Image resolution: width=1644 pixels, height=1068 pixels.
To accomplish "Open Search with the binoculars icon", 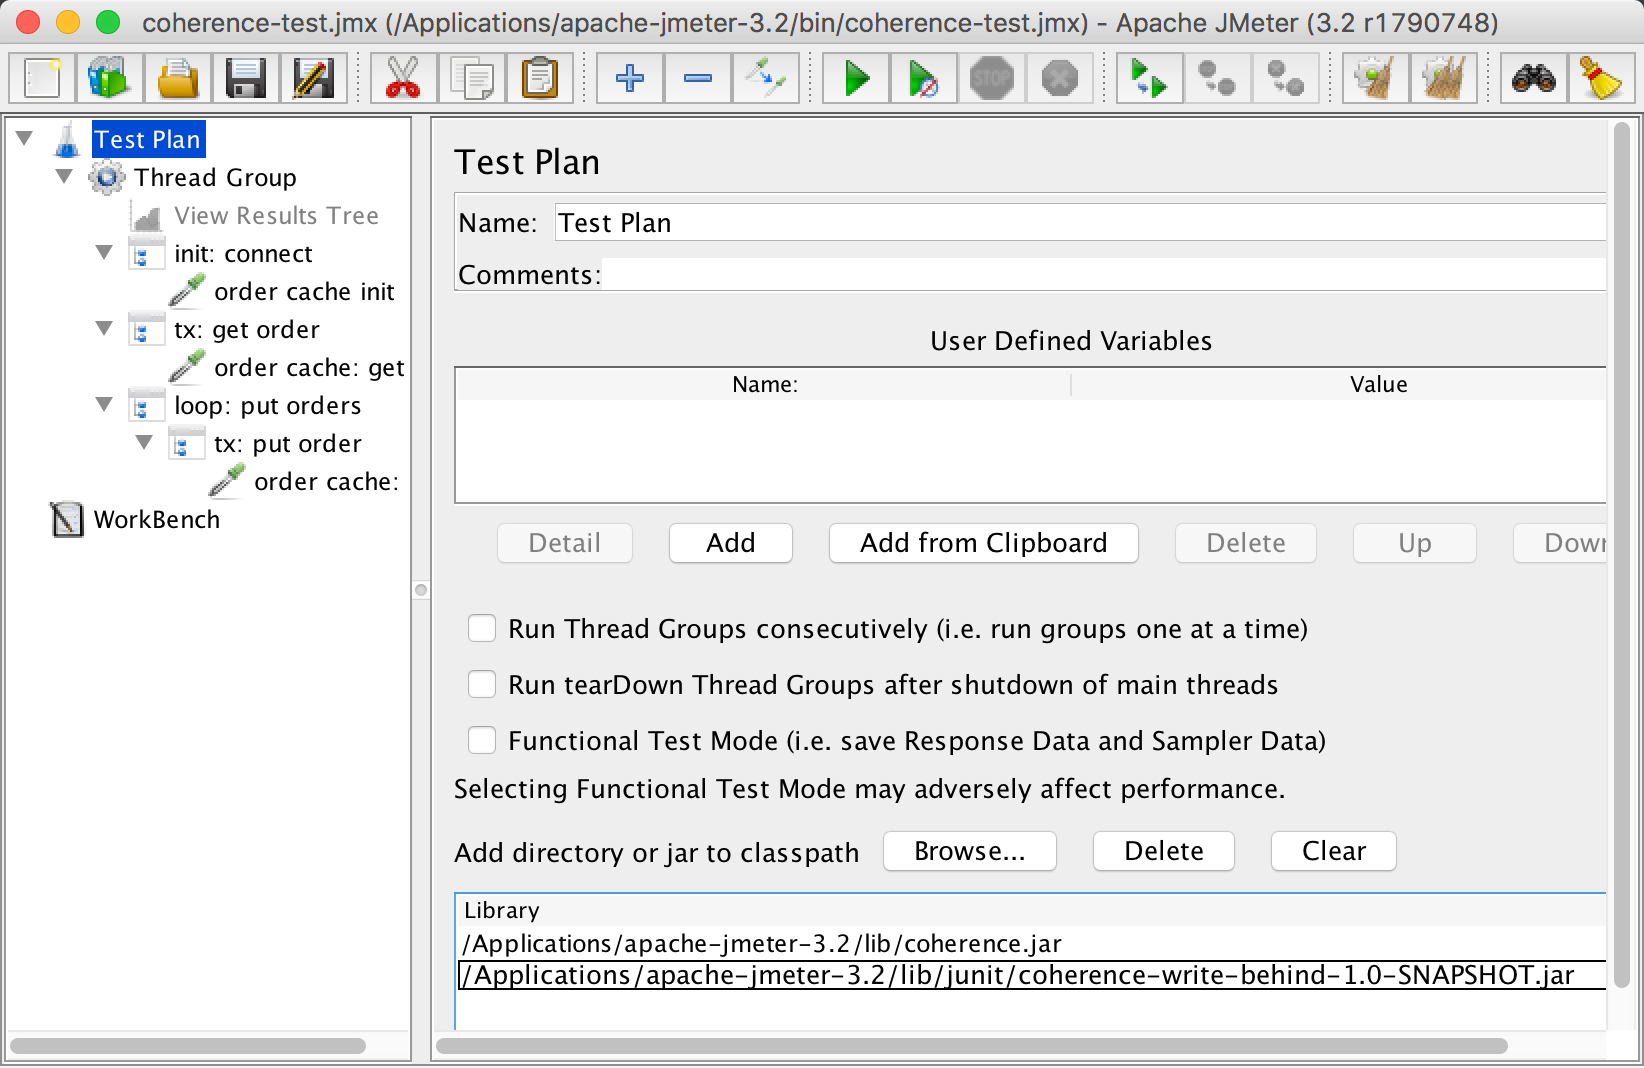I will click(1534, 78).
